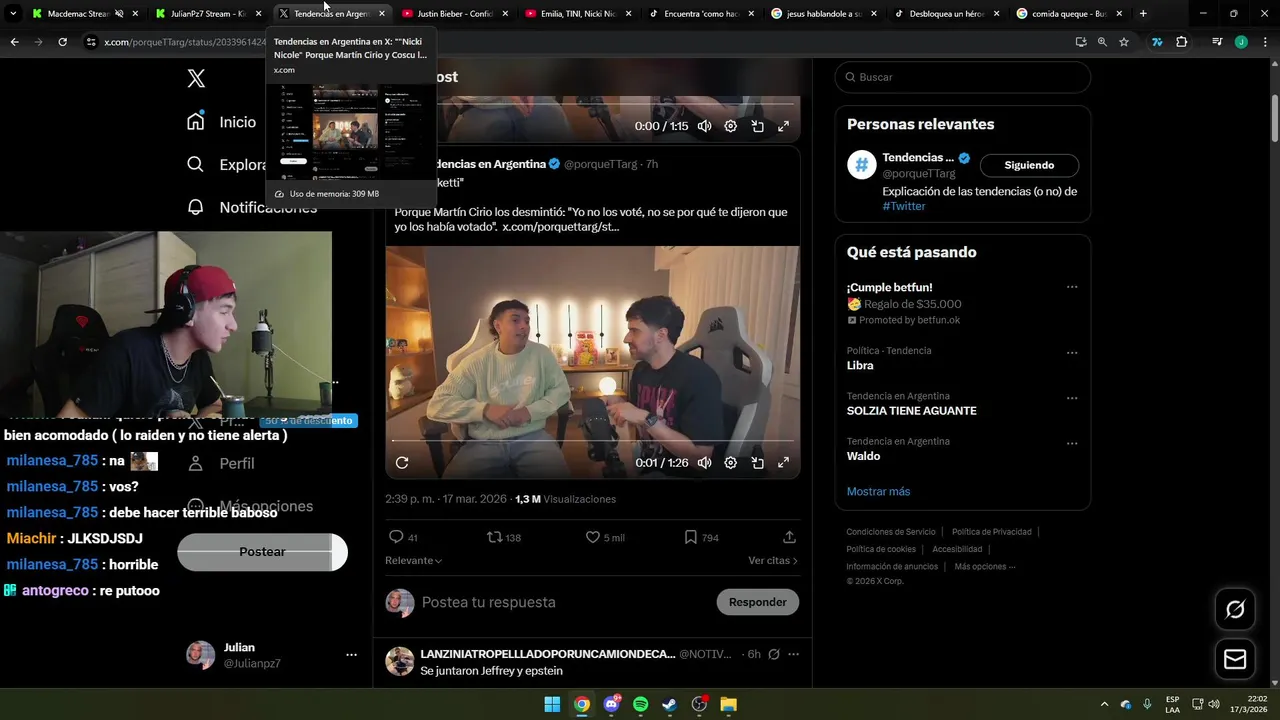Open Julian account menu dots

[351, 655]
